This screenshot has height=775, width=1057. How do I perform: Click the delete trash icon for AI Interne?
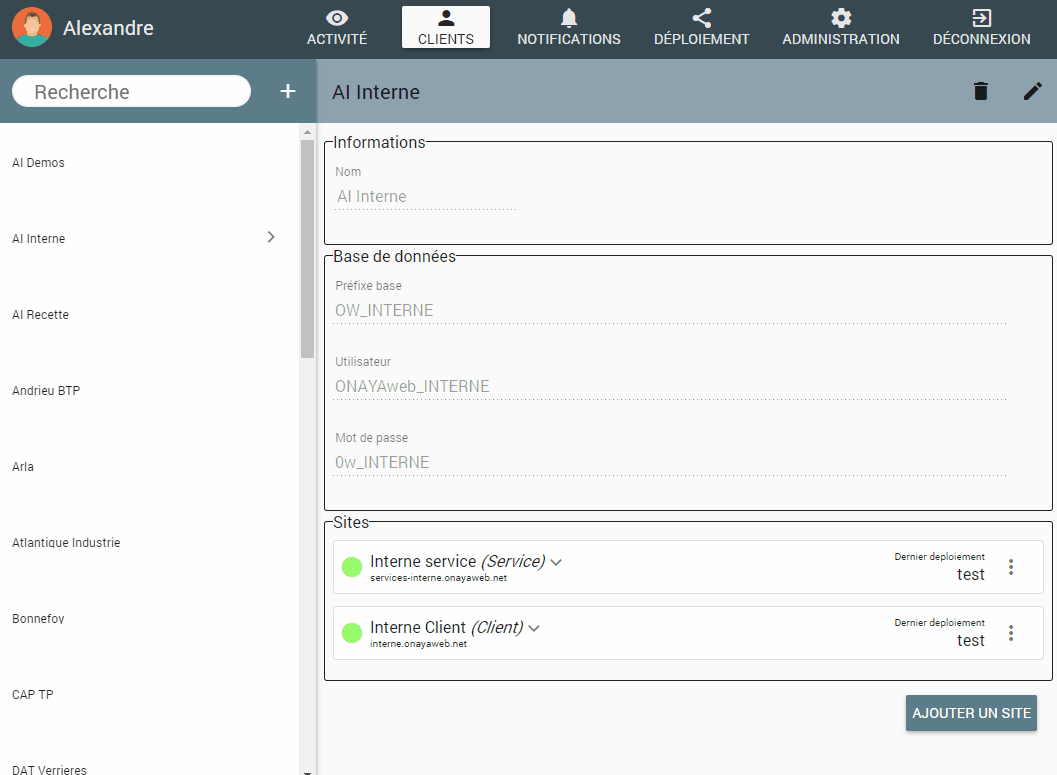point(980,91)
